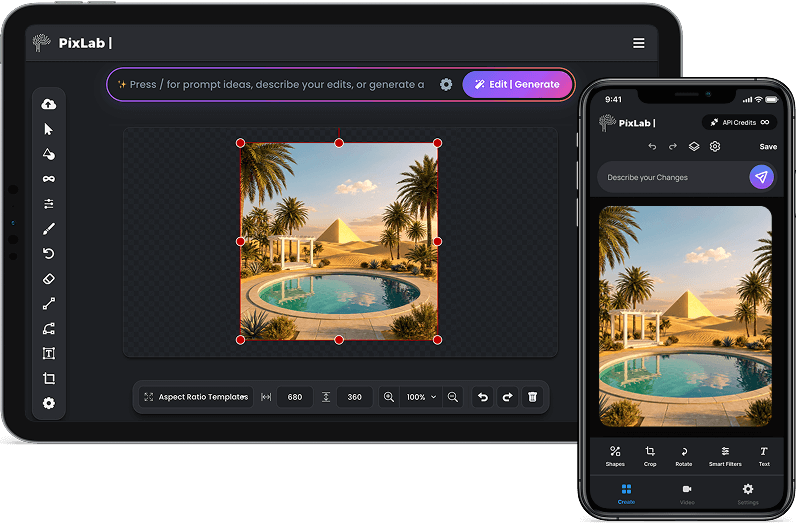The height and width of the screenshot is (523, 797).
Task: Click the undo arrow on phone
Action: click(x=652, y=146)
